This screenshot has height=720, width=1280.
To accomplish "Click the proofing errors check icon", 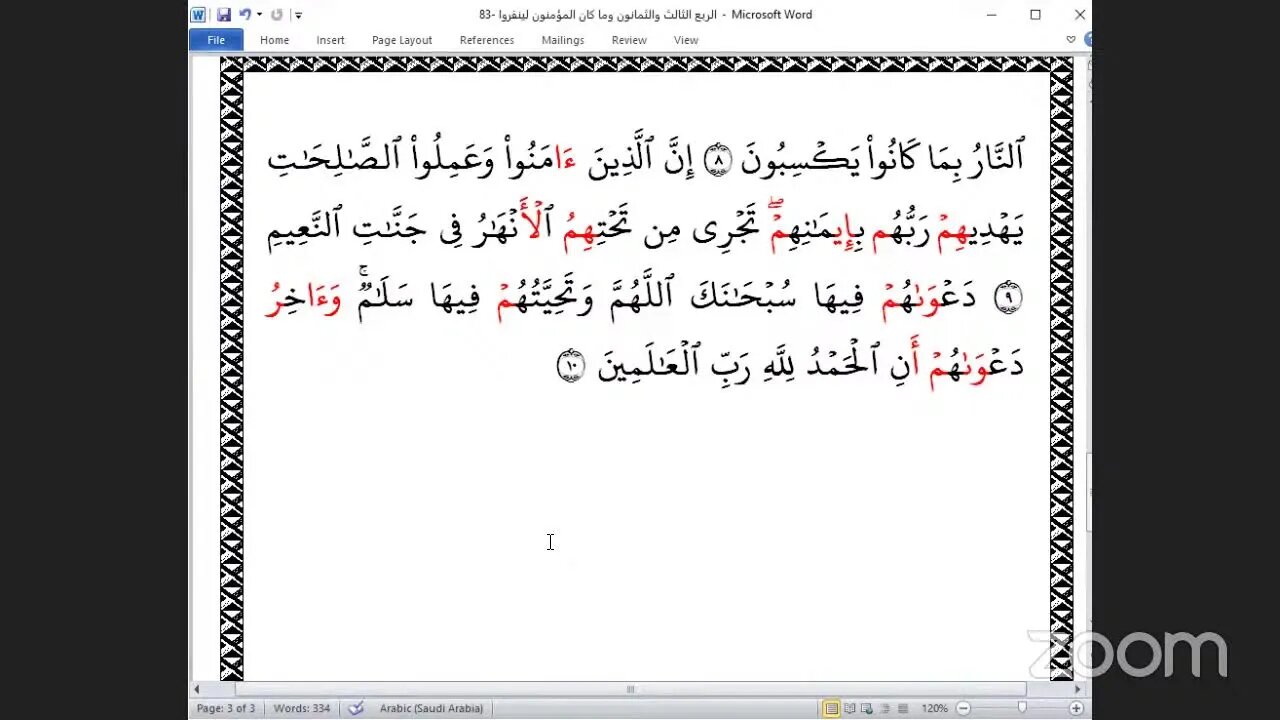I will tap(355, 708).
